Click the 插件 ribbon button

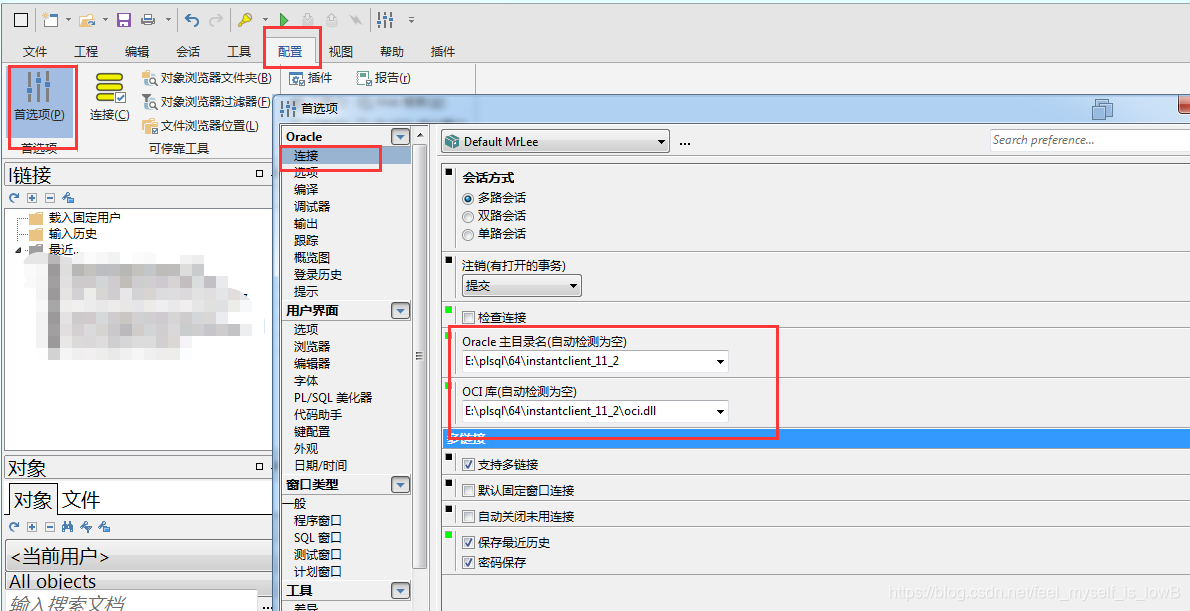(310, 77)
